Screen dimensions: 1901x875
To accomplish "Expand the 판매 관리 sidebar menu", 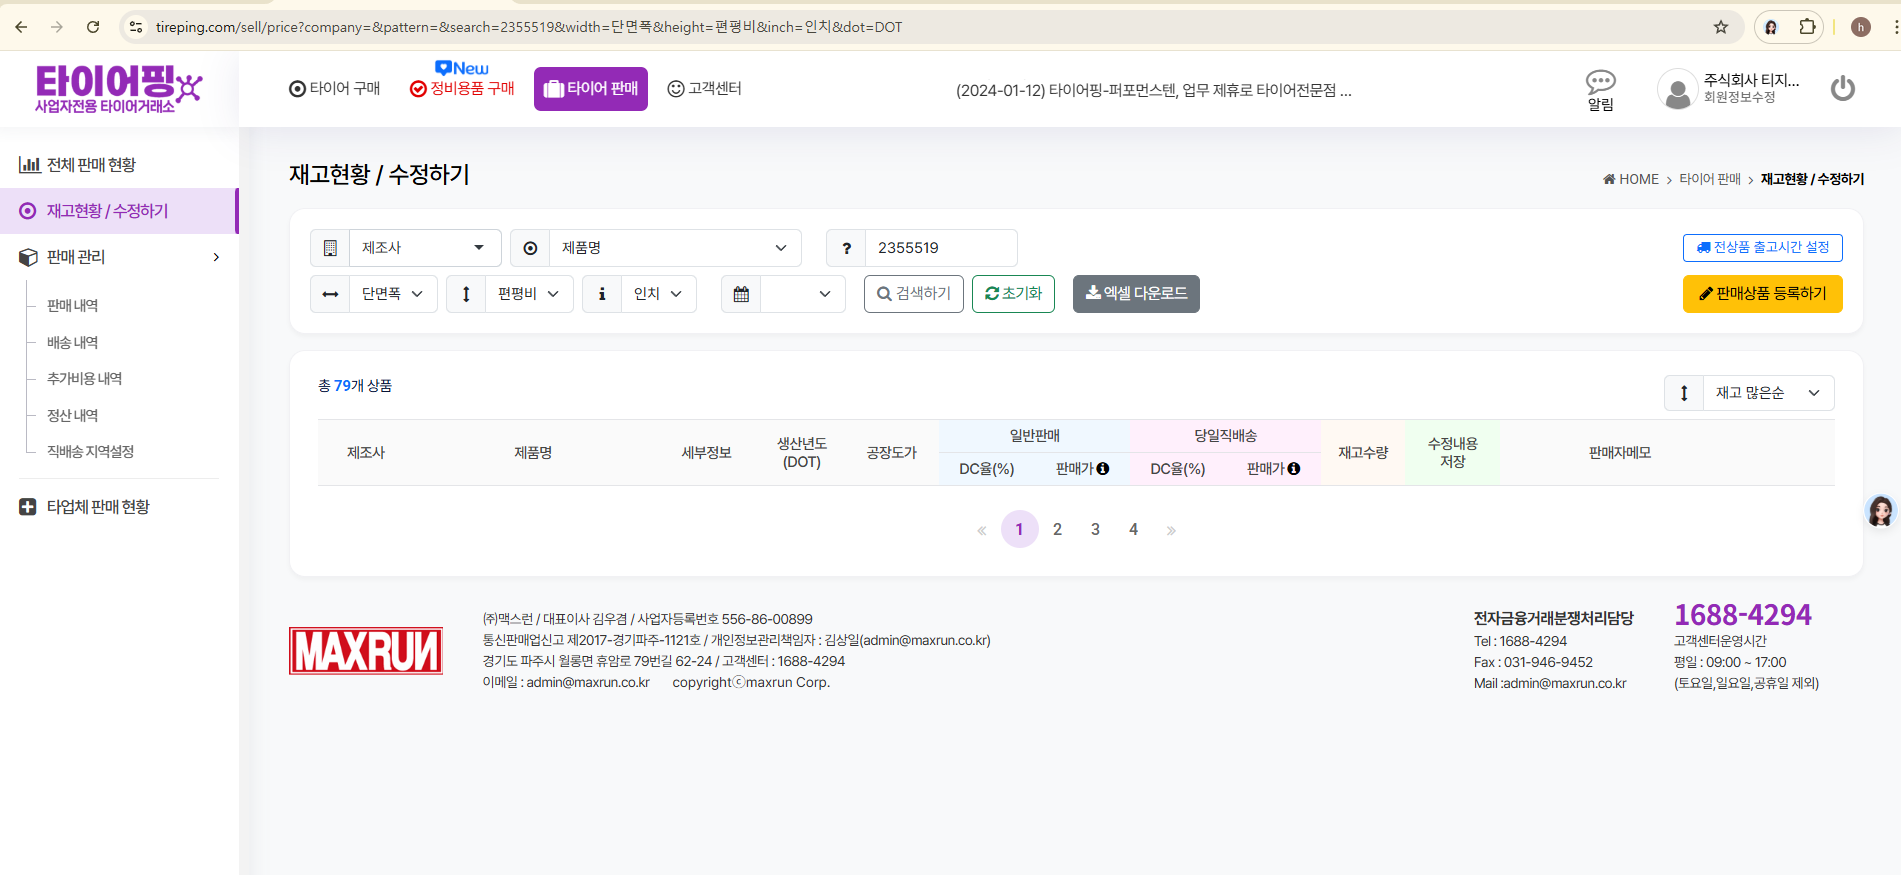I will pyautogui.click(x=119, y=257).
